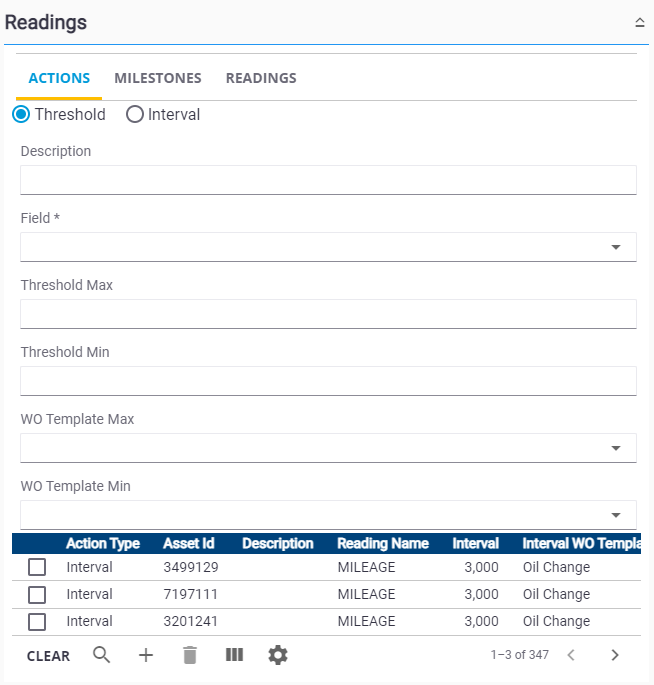Select the Threshold radio button
Image resolution: width=654 pixels, height=685 pixels.
(21, 114)
